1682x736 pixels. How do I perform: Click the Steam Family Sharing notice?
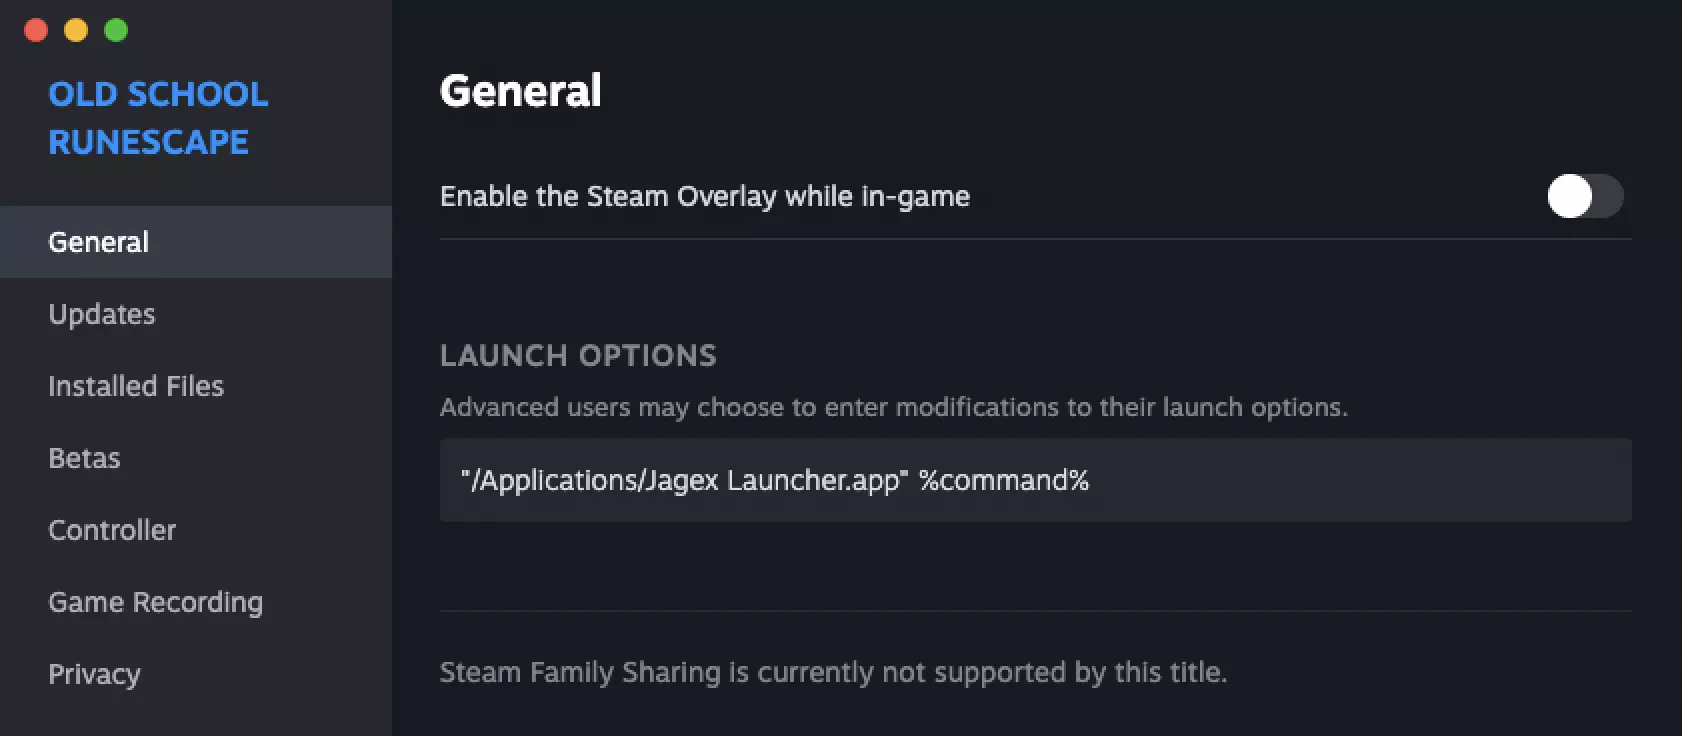pyautogui.click(x=833, y=672)
